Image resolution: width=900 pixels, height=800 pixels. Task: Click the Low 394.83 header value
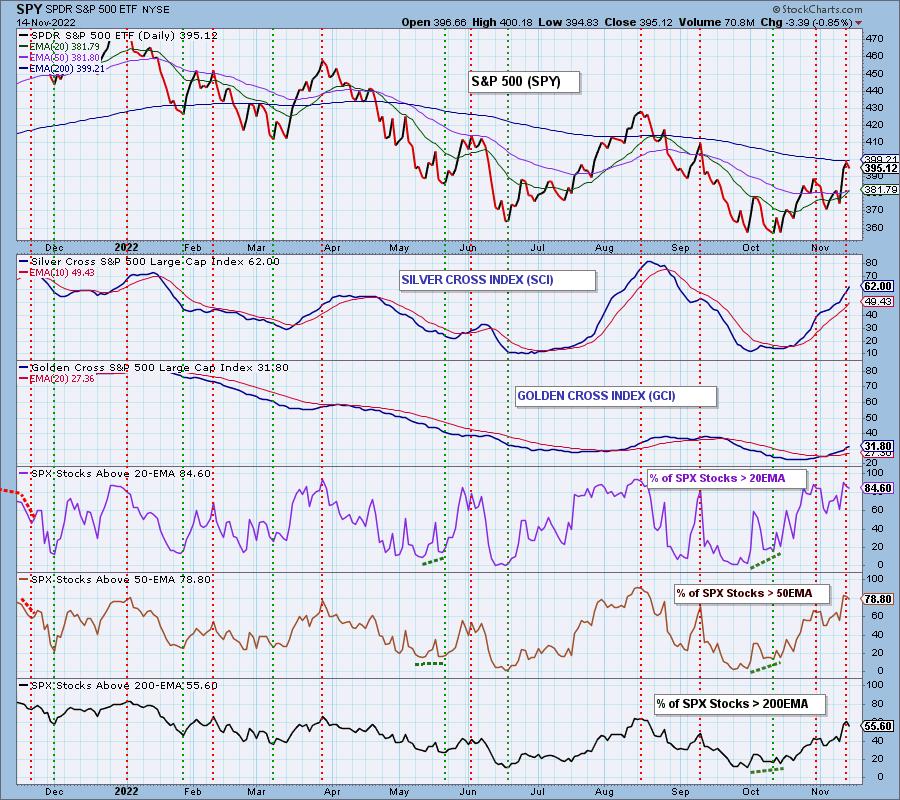coord(568,22)
